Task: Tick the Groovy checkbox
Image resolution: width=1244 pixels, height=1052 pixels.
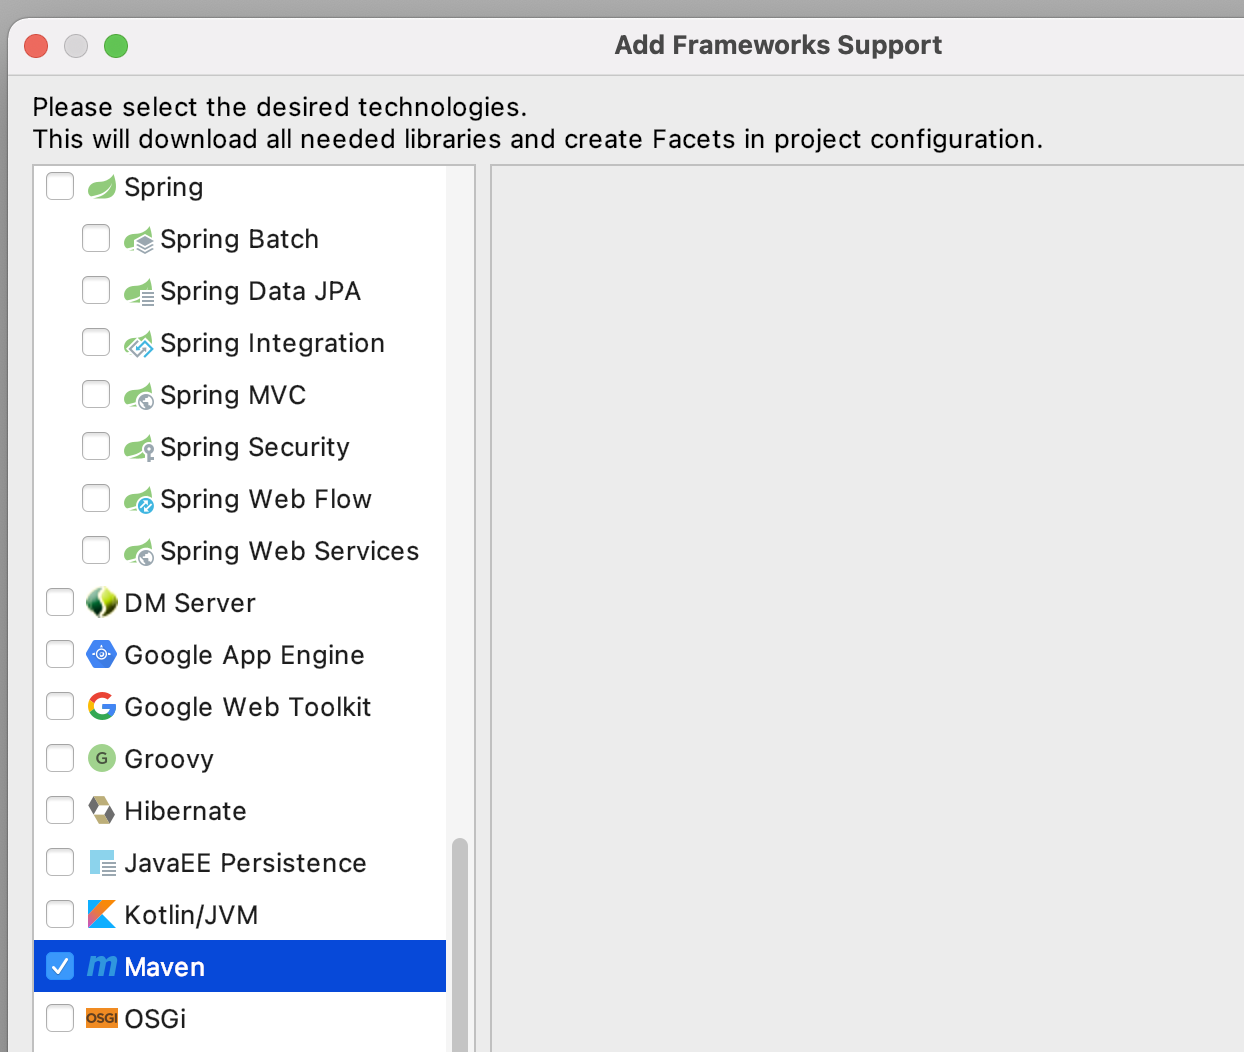Action: click(x=60, y=758)
